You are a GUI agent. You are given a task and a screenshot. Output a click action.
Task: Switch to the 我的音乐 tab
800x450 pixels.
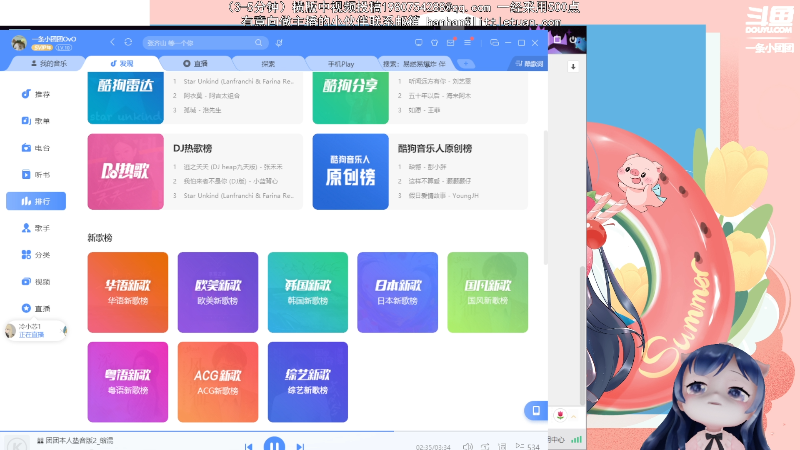click(49, 64)
